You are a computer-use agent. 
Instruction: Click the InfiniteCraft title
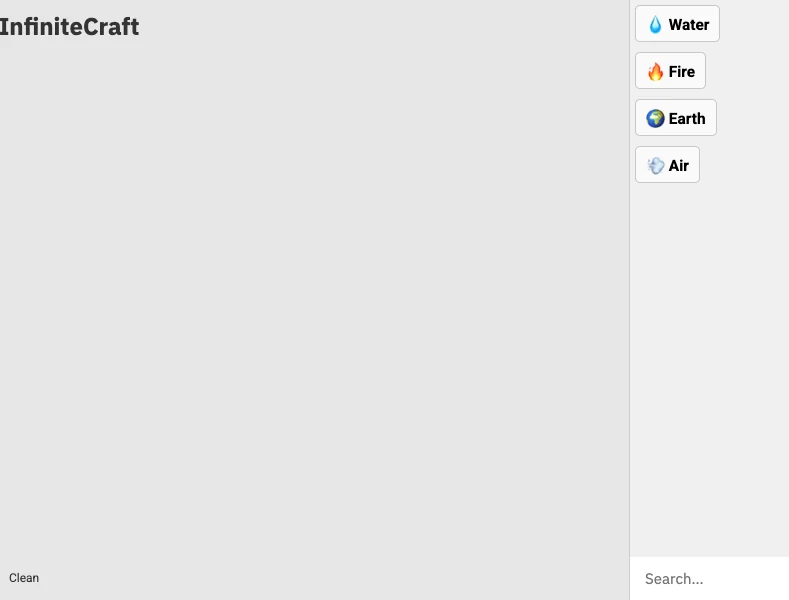[69, 27]
